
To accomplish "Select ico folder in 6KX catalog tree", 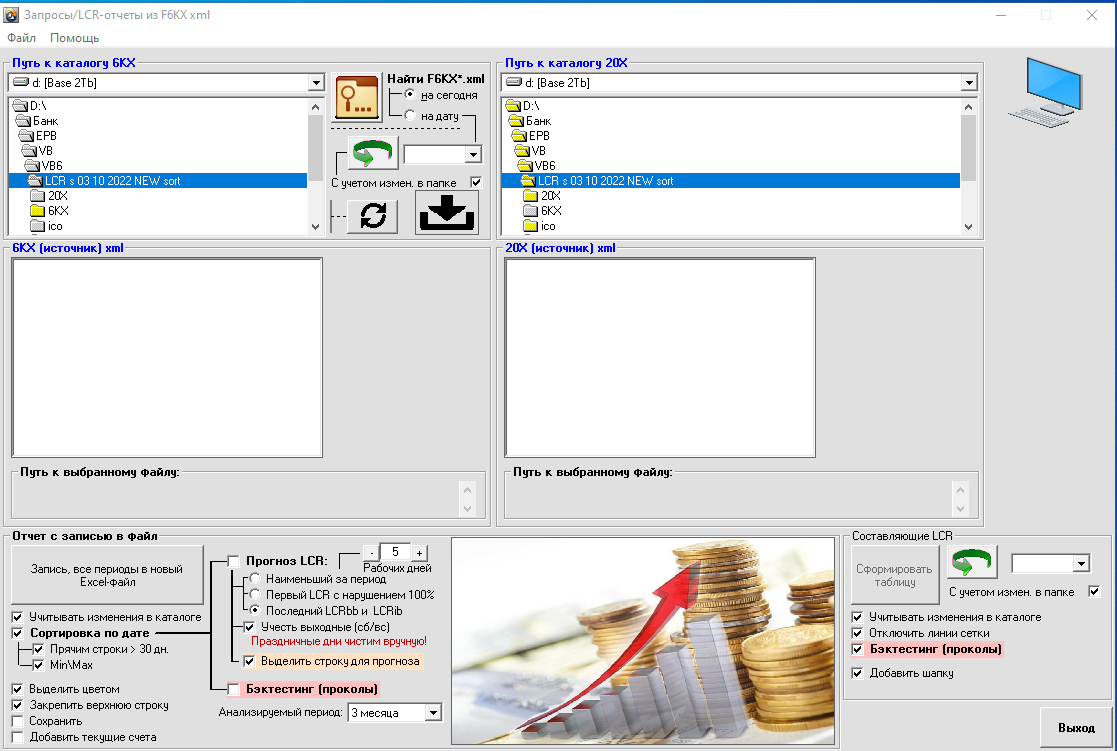I will point(47,226).
